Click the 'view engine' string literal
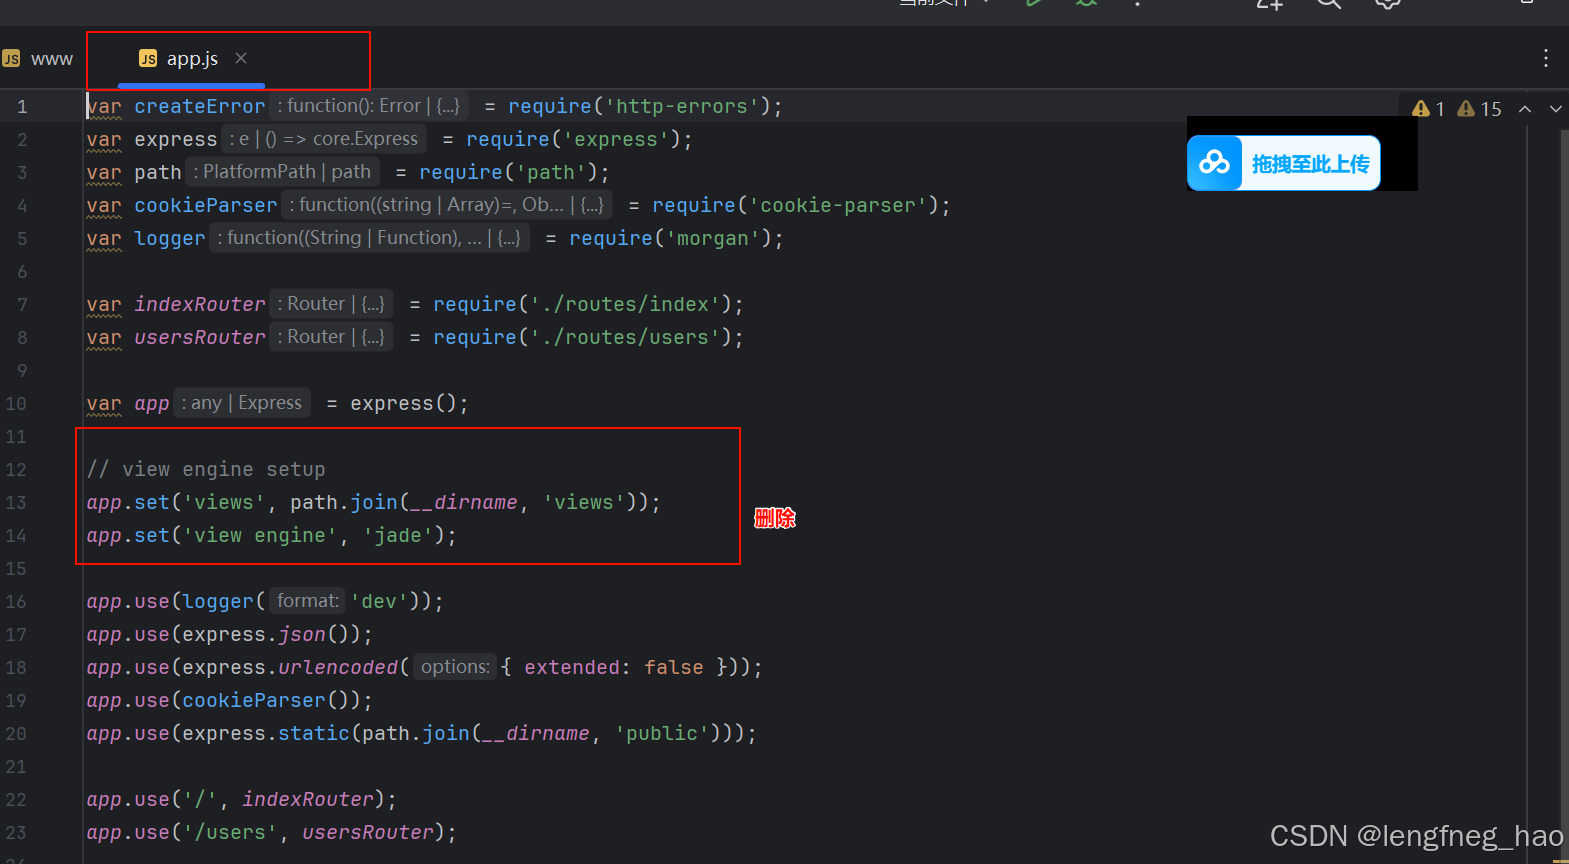1569x864 pixels. pyautogui.click(x=260, y=535)
